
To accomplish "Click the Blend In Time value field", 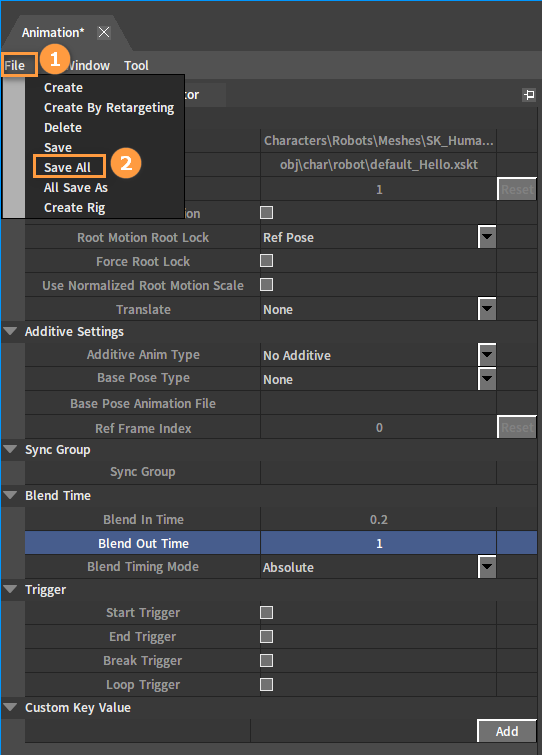I will [x=378, y=520].
